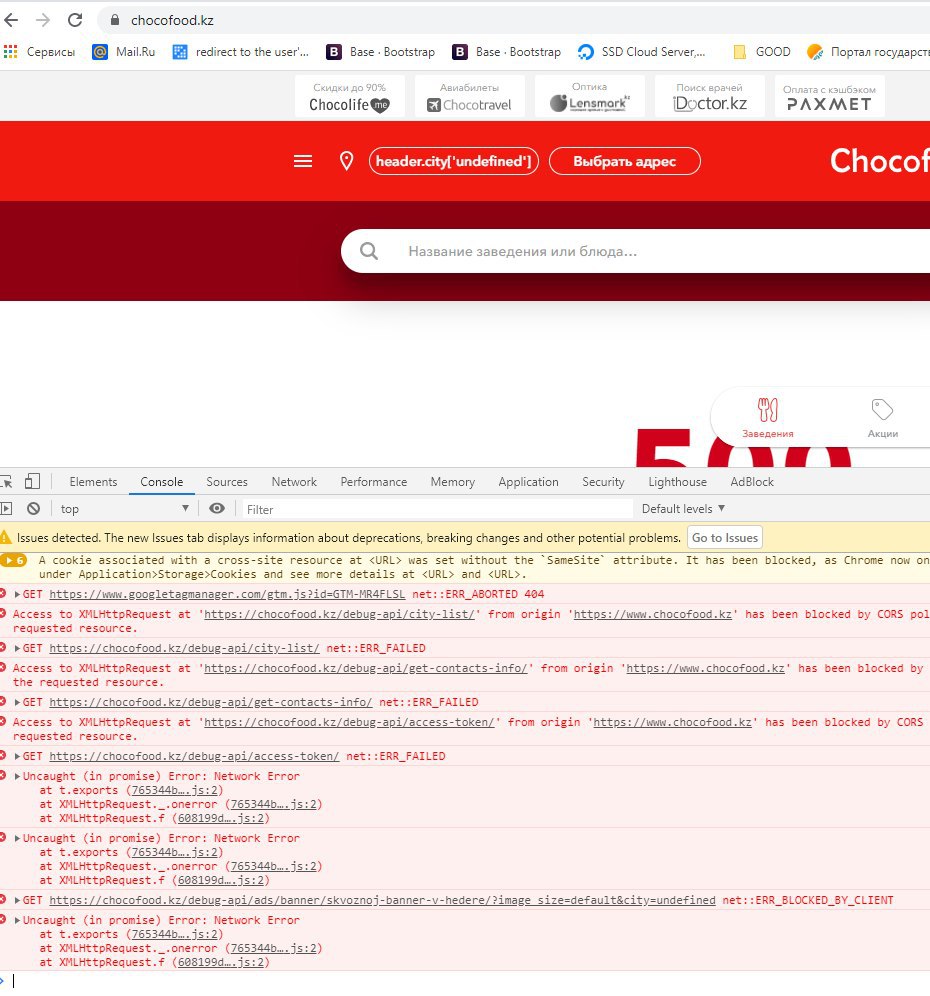930x996 pixels.
Task: Click the magnifier icon in search bar
Action: [x=369, y=252]
